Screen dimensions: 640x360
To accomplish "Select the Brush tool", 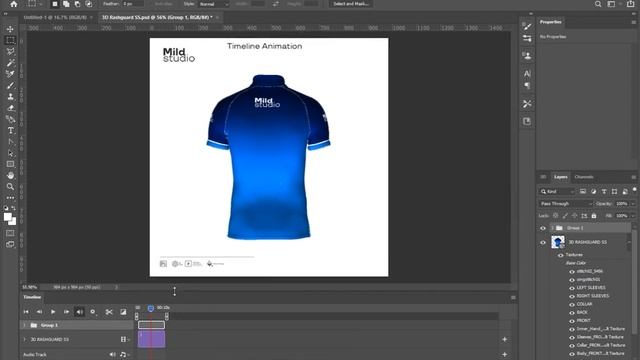I will 10,86.
